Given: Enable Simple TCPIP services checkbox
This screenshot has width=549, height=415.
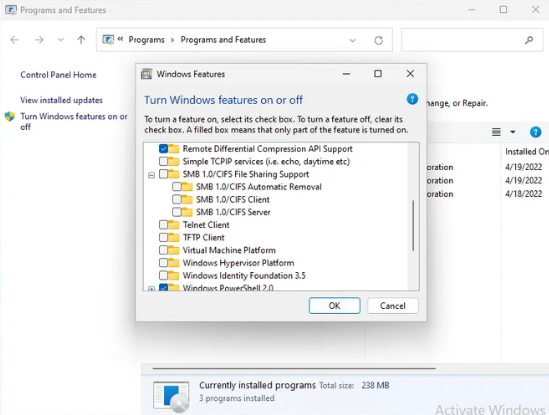Looking at the screenshot, I should click(163, 161).
